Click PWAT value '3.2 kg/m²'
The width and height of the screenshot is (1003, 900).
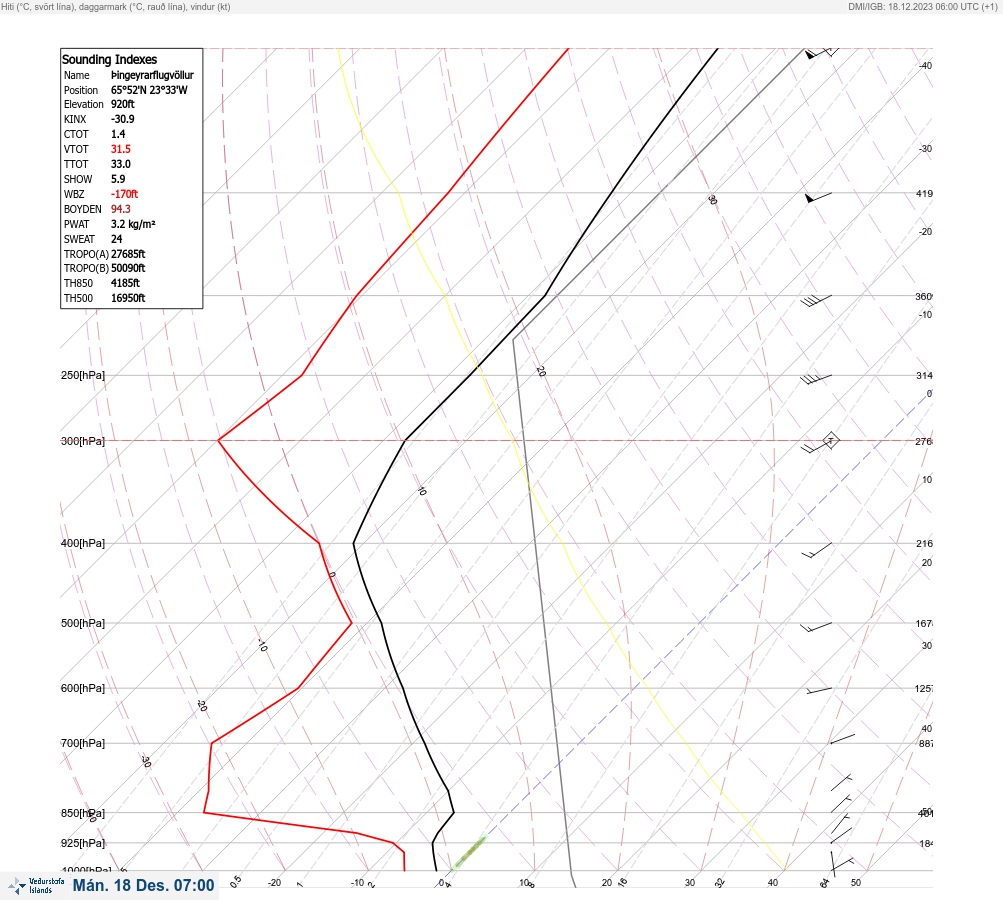(x=133, y=224)
